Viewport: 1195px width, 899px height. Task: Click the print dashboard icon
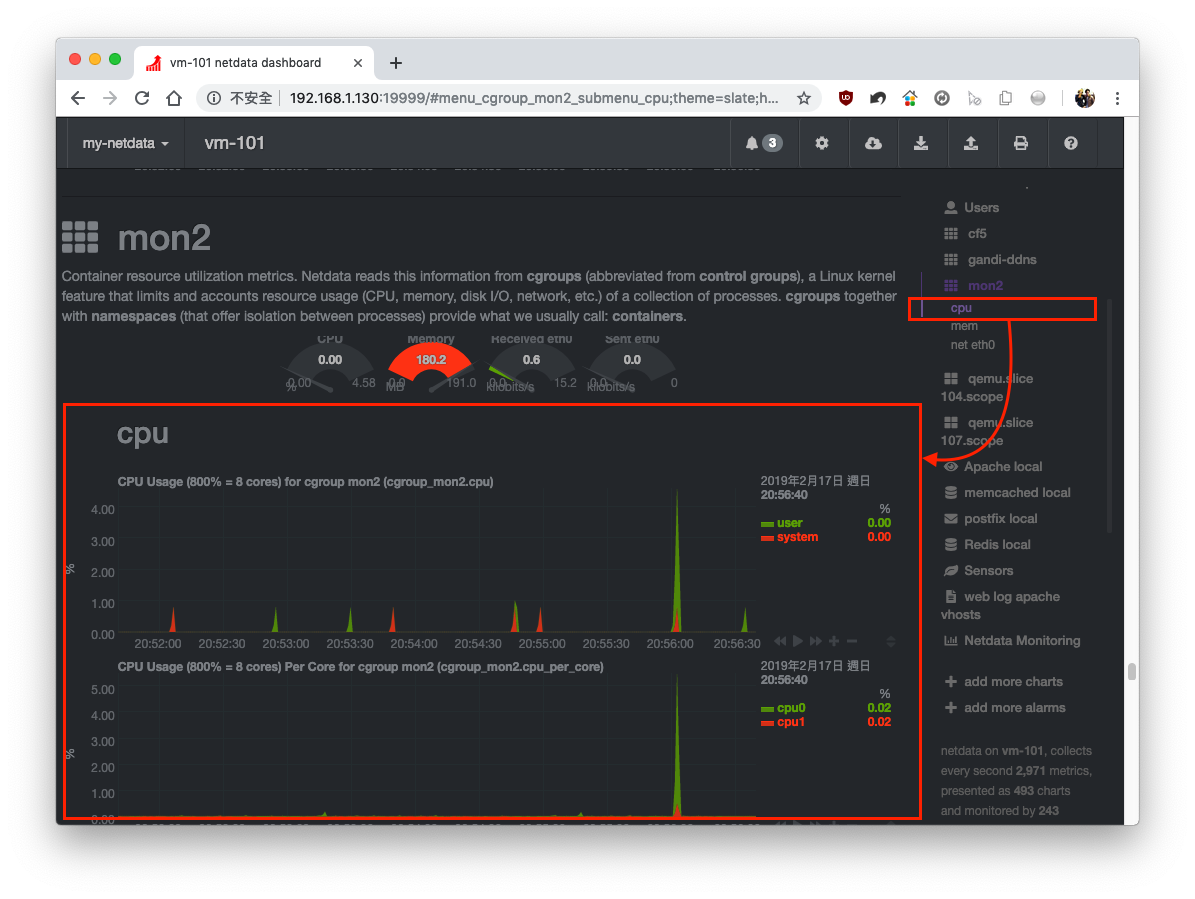(x=1022, y=143)
